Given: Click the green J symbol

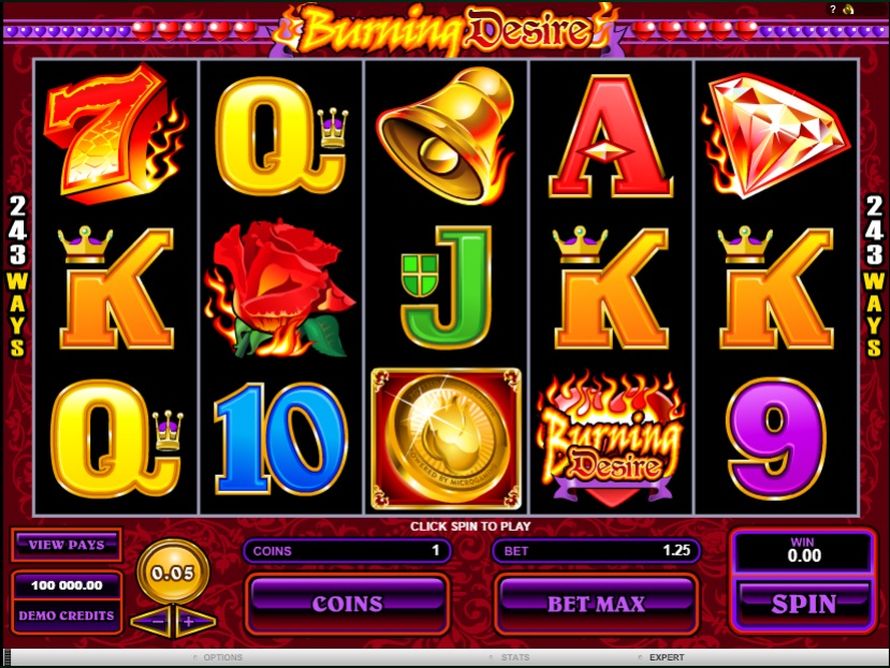Looking at the screenshot, I should click(446, 287).
